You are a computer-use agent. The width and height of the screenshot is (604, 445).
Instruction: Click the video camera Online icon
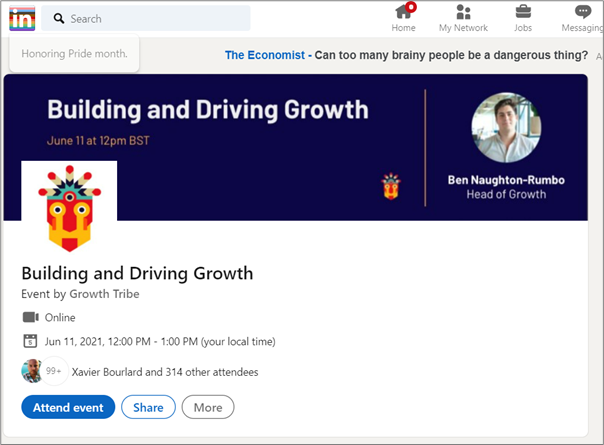tap(30, 317)
